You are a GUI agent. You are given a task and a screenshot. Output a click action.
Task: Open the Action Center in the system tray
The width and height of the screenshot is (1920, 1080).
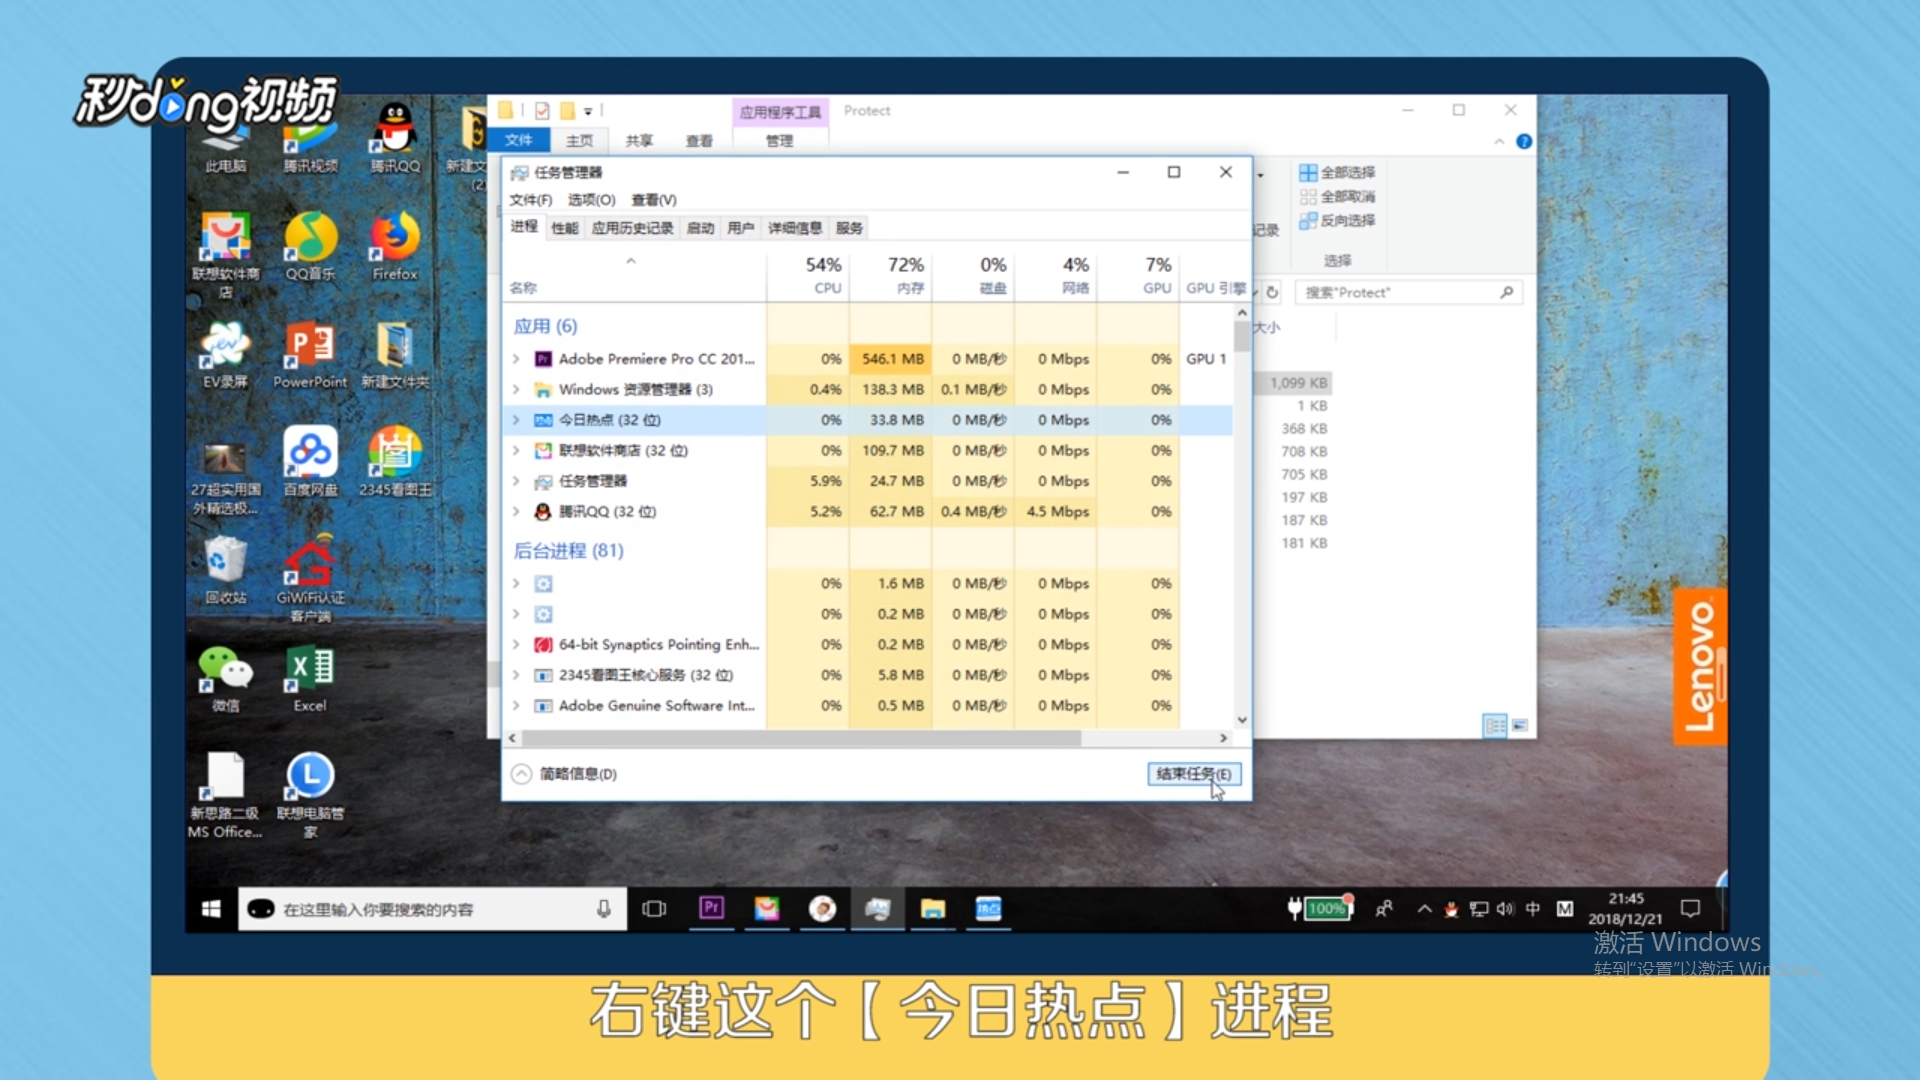(x=1689, y=909)
